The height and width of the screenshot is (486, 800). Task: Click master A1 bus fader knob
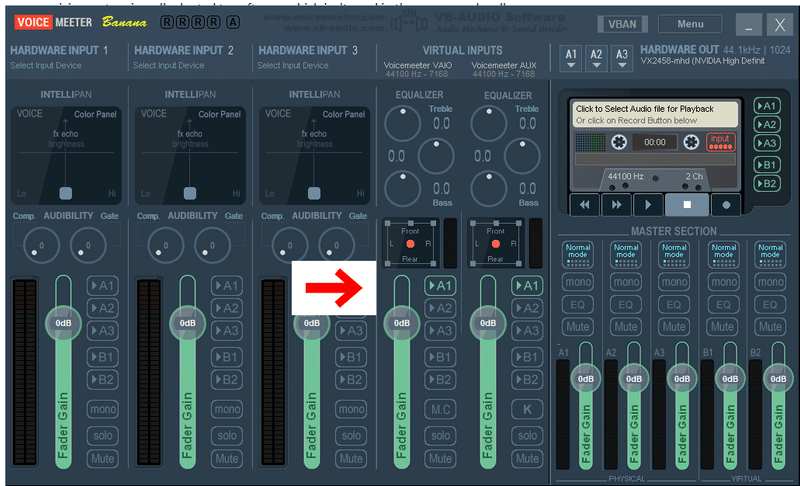(x=586, y=379)
